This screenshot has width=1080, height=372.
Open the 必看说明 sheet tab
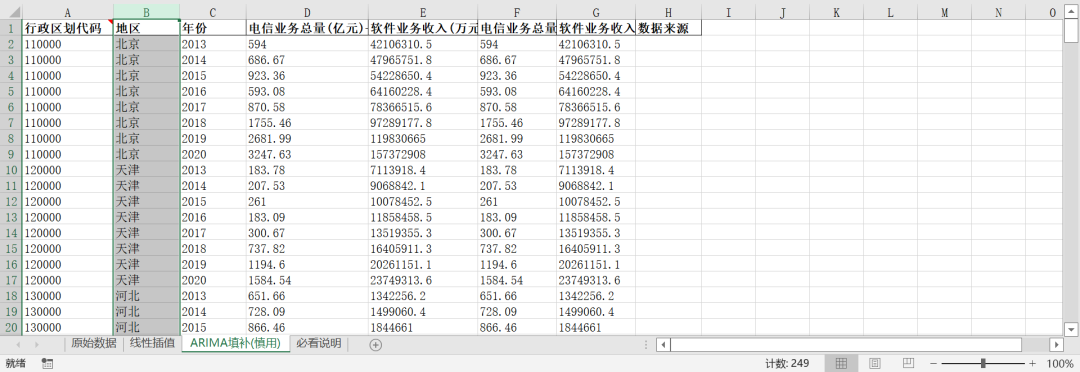click(x=319, y=344)
